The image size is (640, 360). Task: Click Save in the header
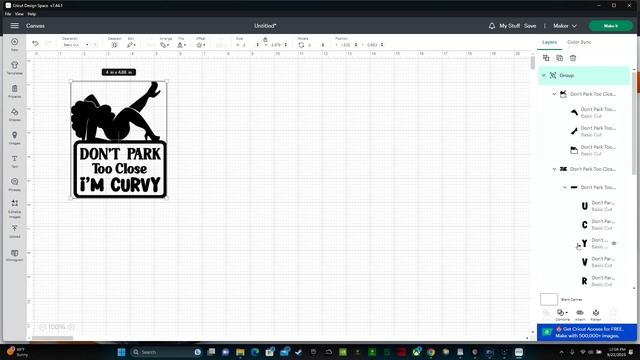pyautogui.click(x=530, y=26)
